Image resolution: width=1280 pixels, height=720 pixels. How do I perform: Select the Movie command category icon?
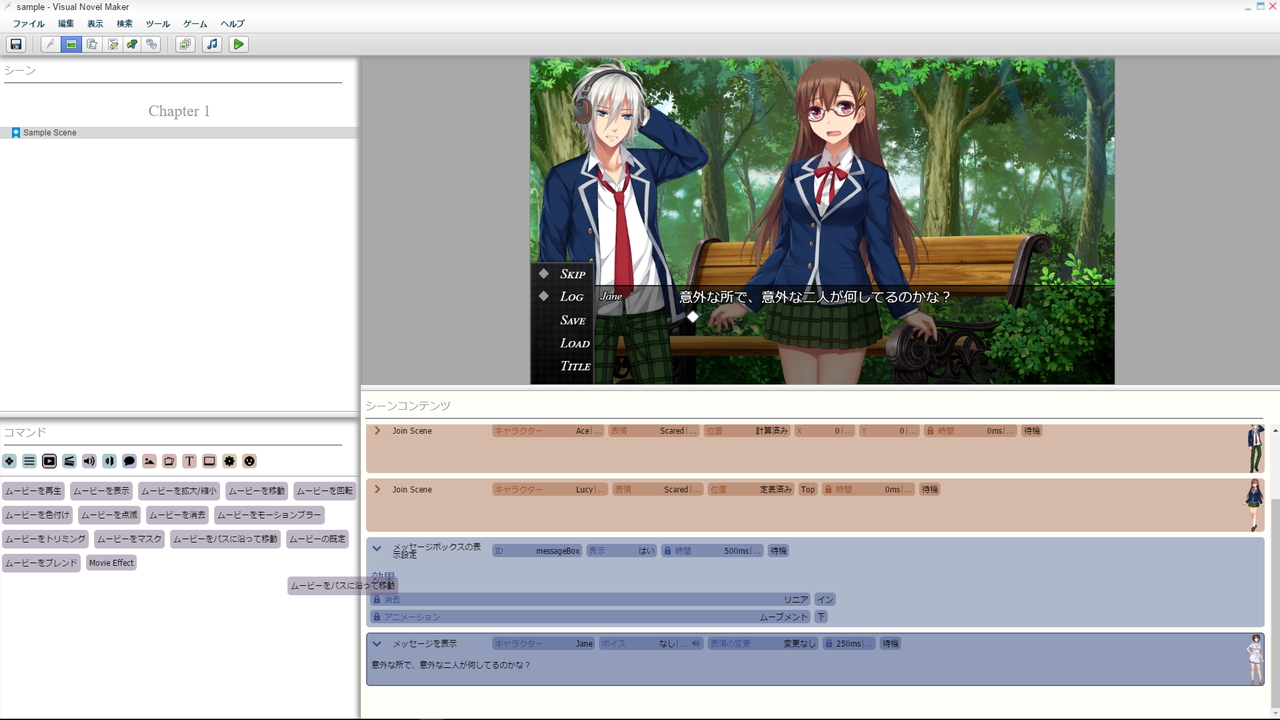(x=47, y=461)
